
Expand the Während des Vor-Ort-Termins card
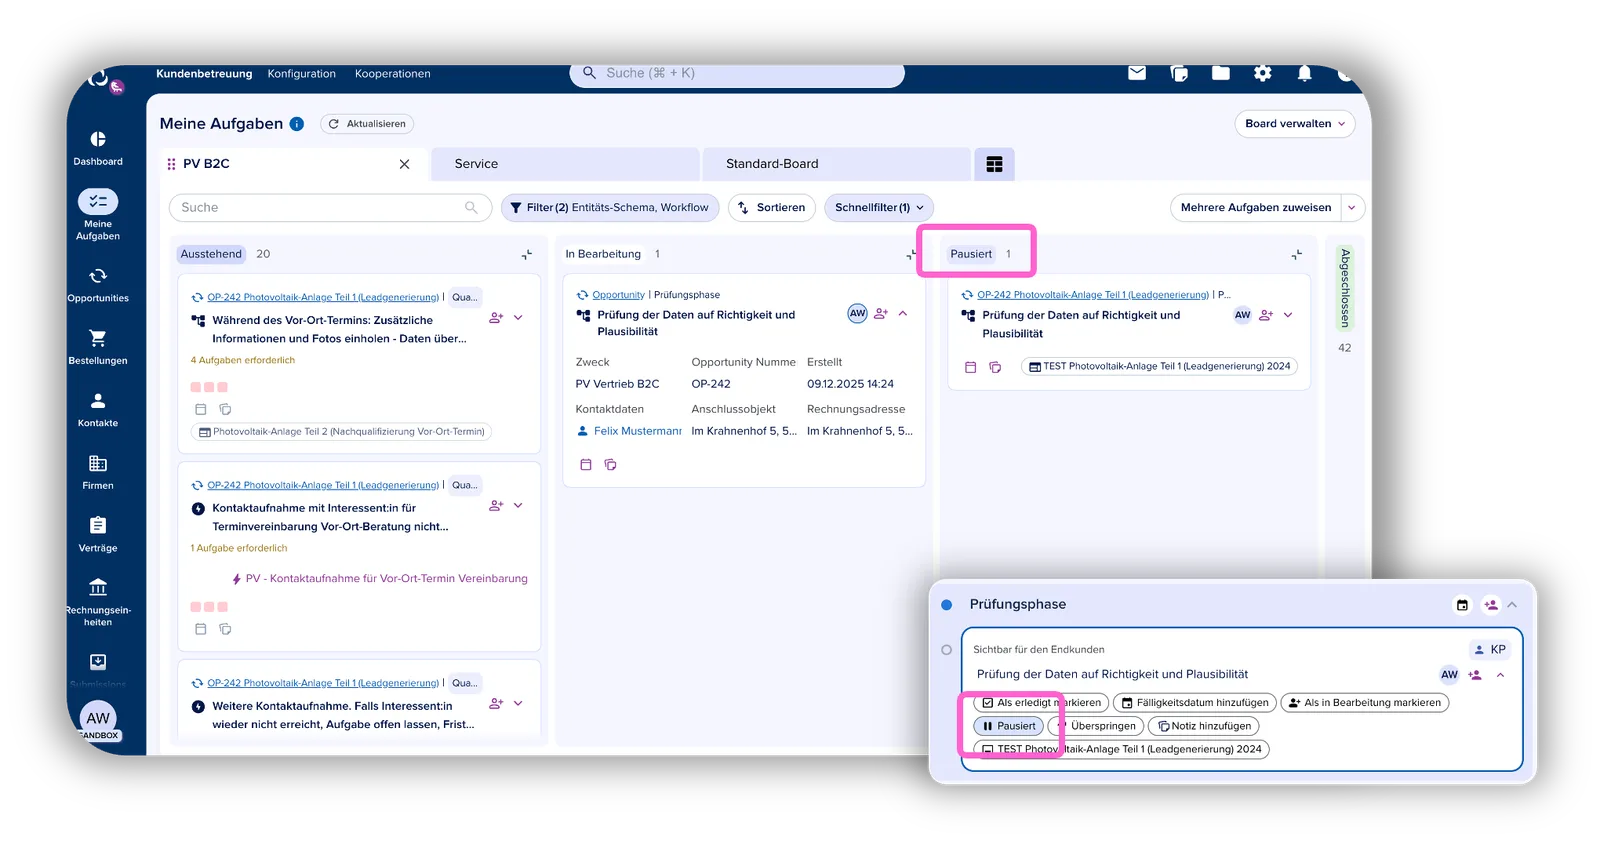pos(518,318)
